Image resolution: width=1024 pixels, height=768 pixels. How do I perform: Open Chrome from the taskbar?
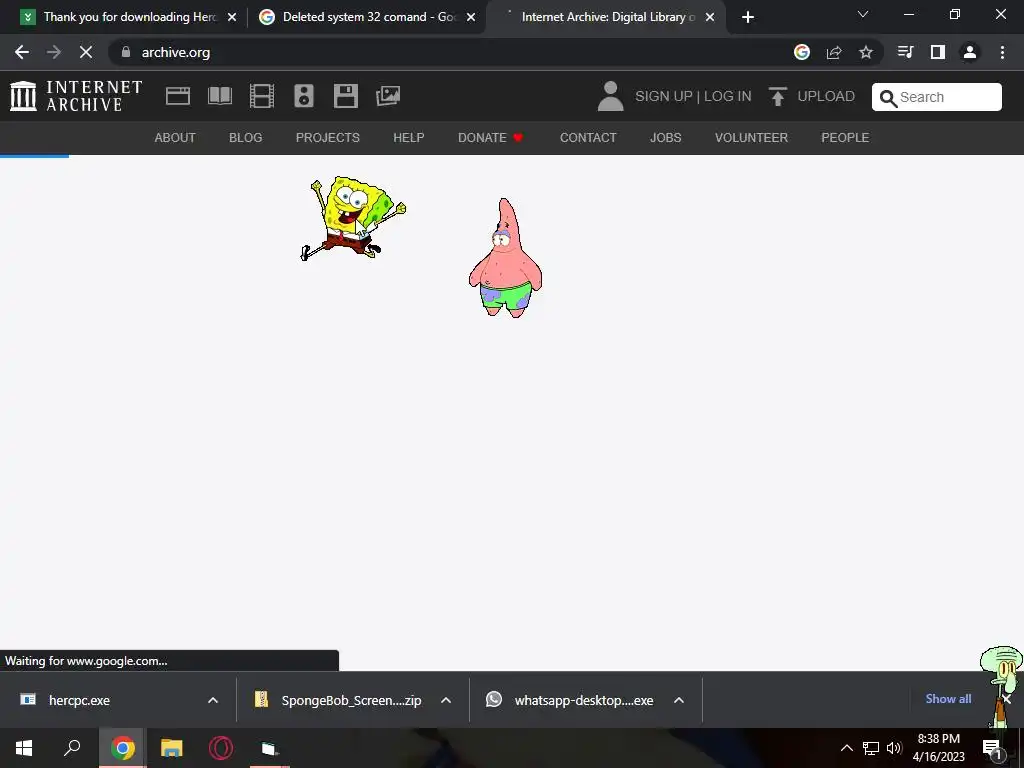pos(123,748)
